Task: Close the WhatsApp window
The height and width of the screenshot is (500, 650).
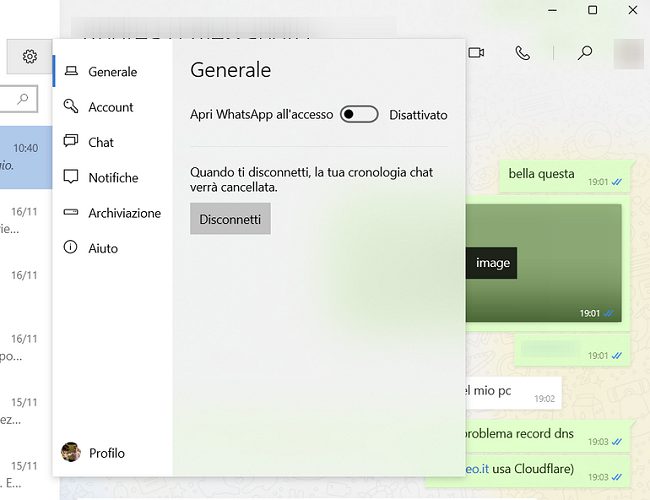Action: (x=633, y=10)
